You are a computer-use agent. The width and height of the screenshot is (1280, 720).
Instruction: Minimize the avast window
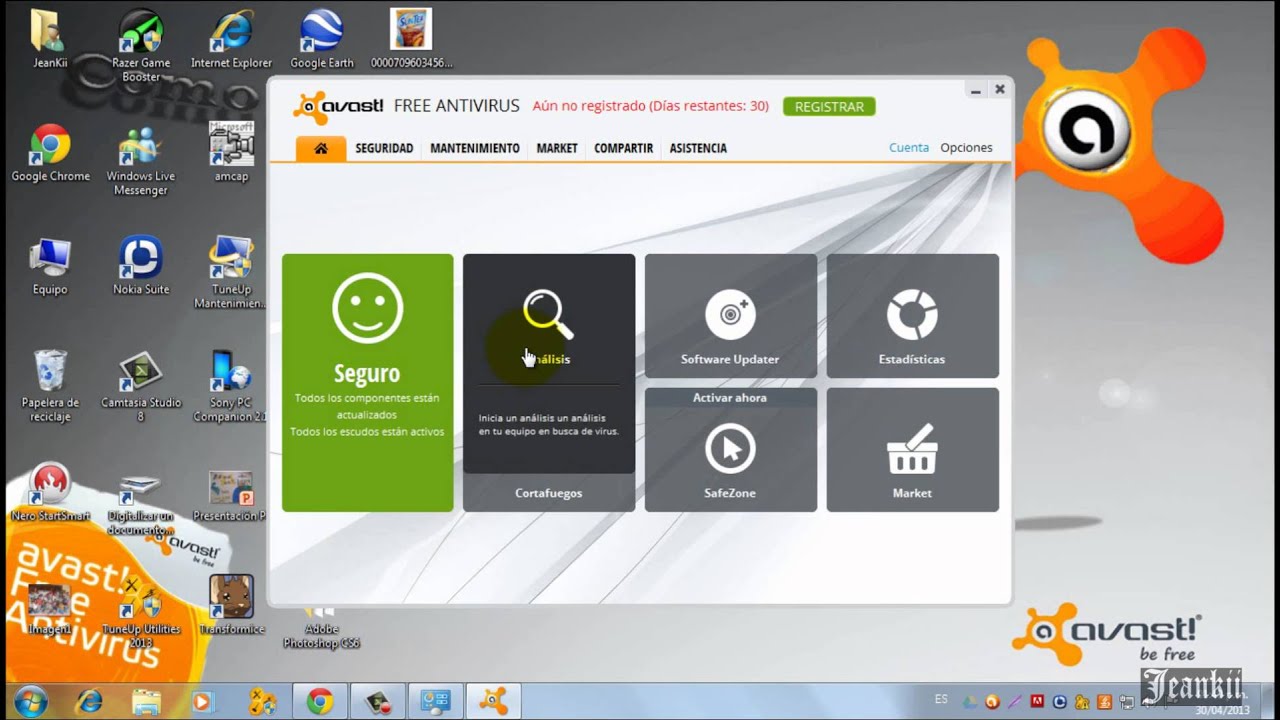click(x=975, y=89)
